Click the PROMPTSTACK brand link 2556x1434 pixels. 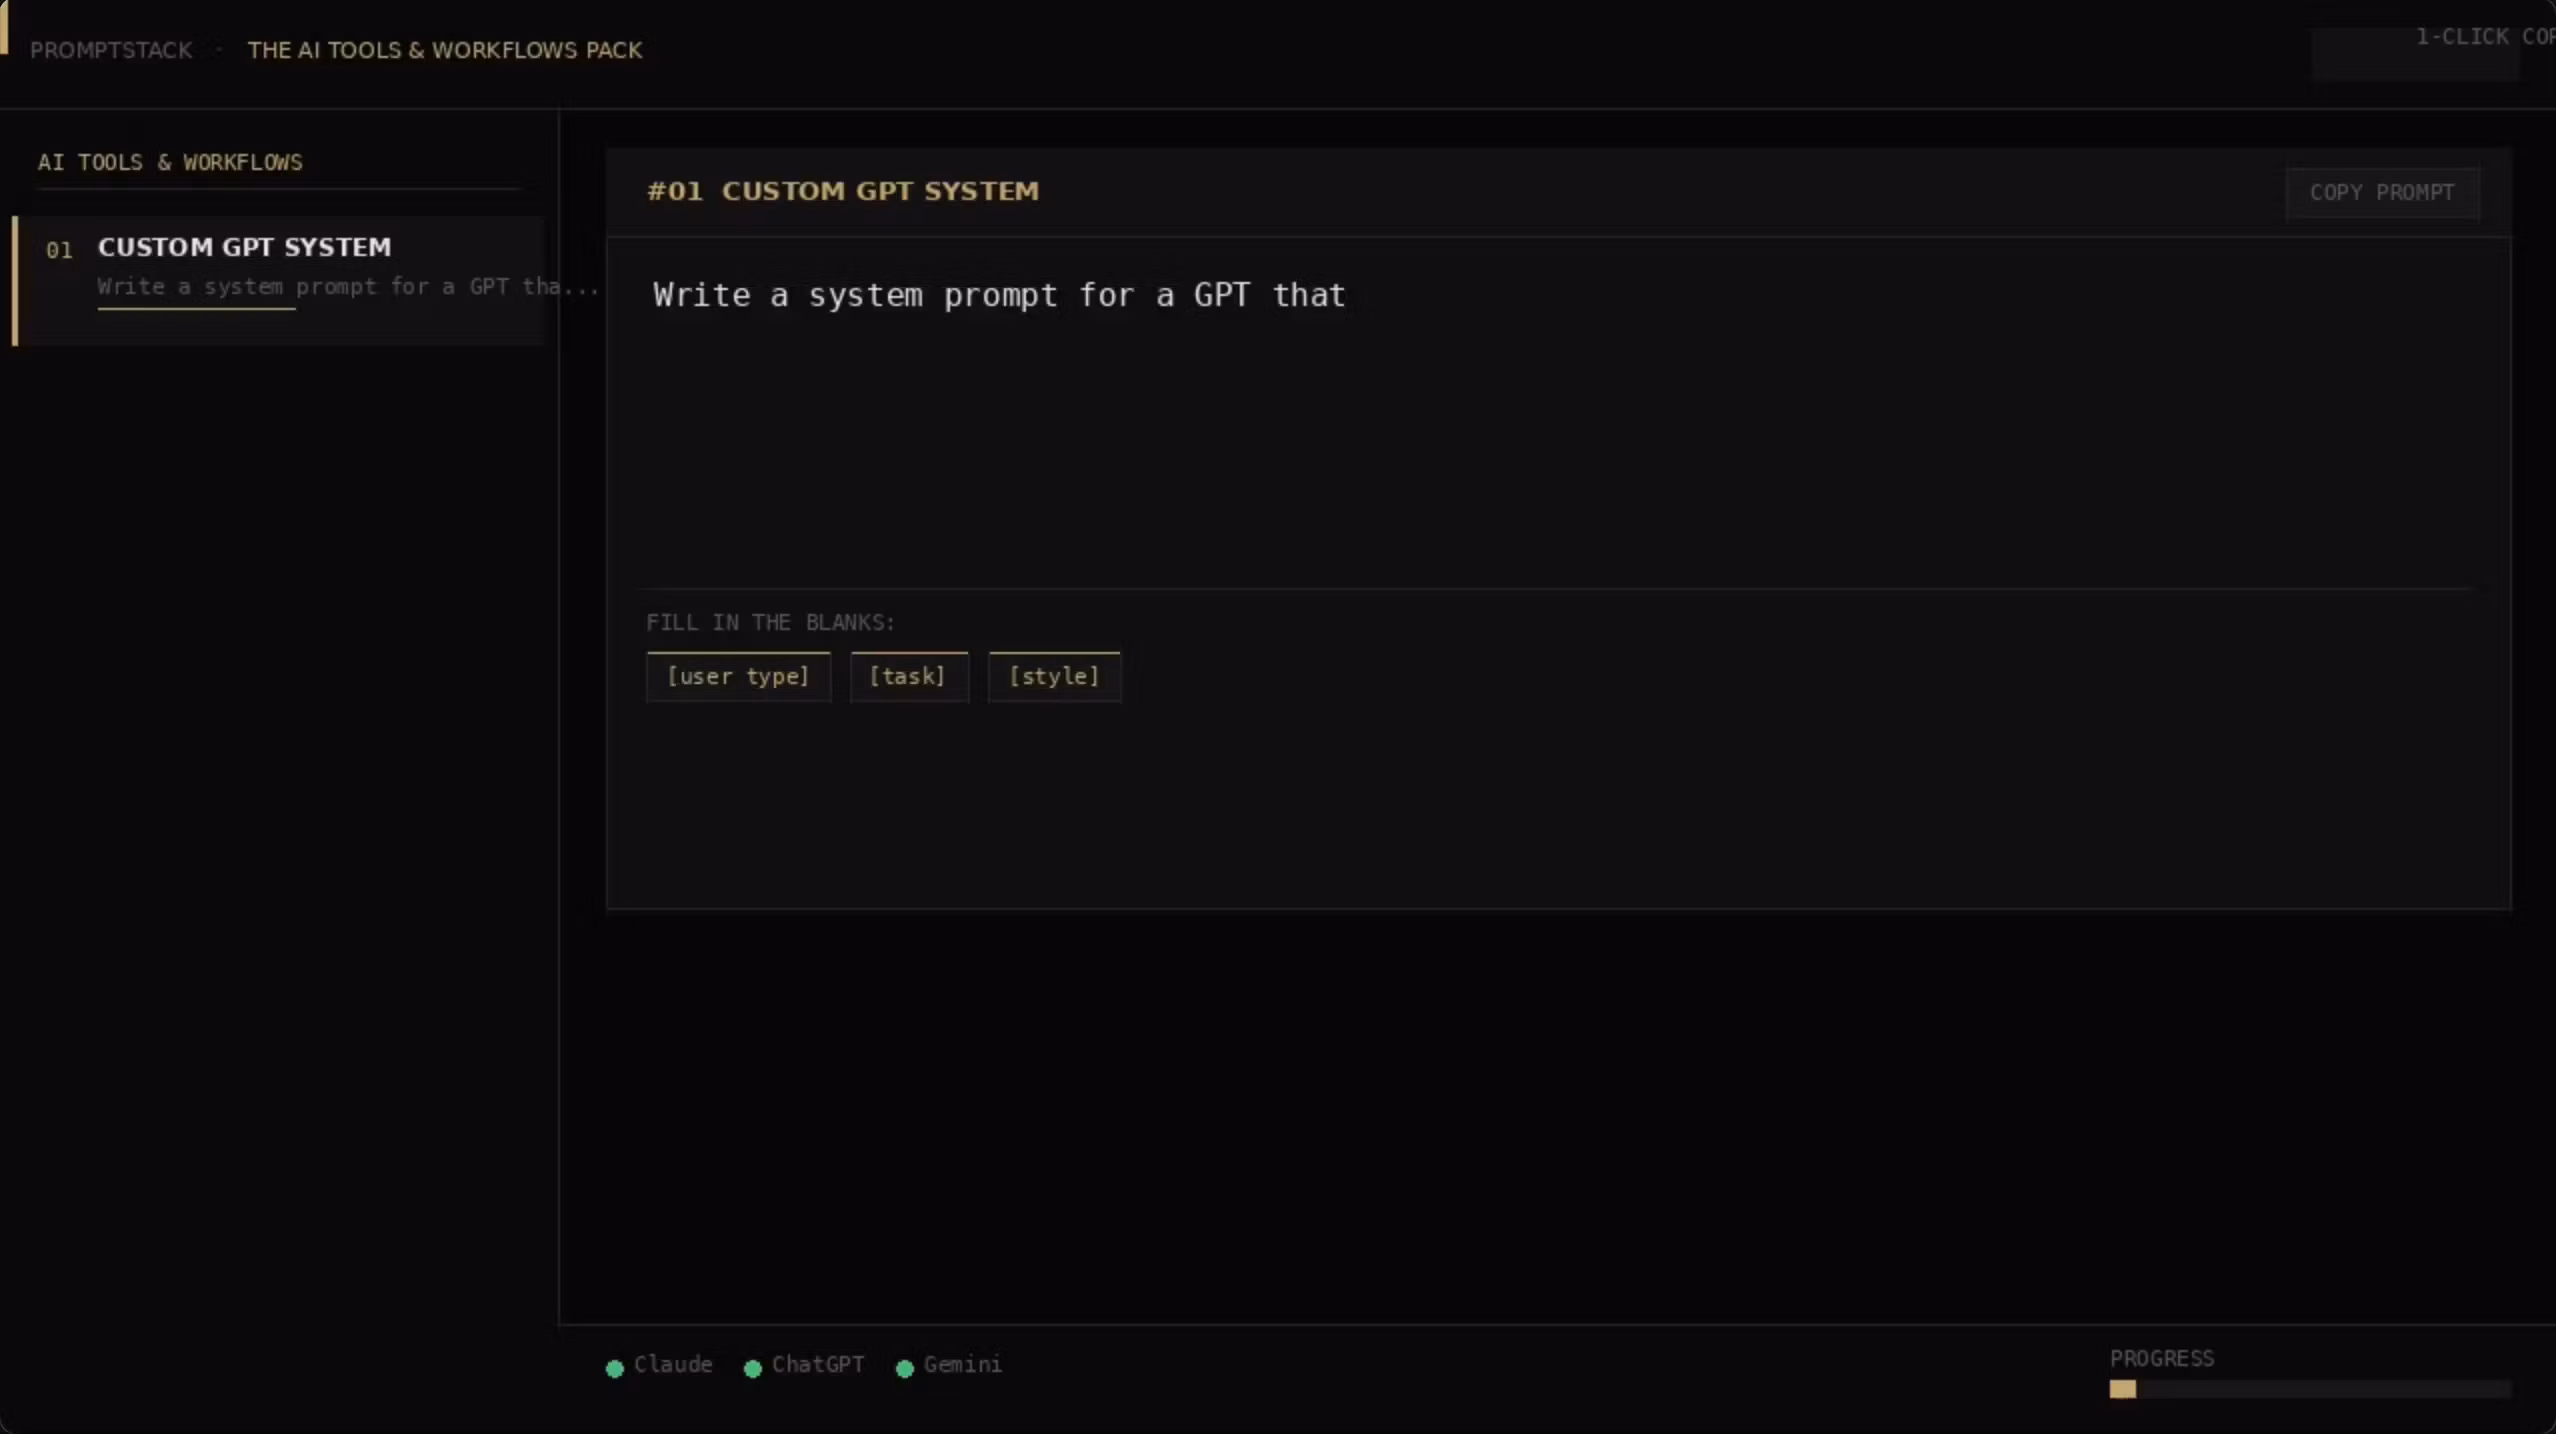click(111, 51)
